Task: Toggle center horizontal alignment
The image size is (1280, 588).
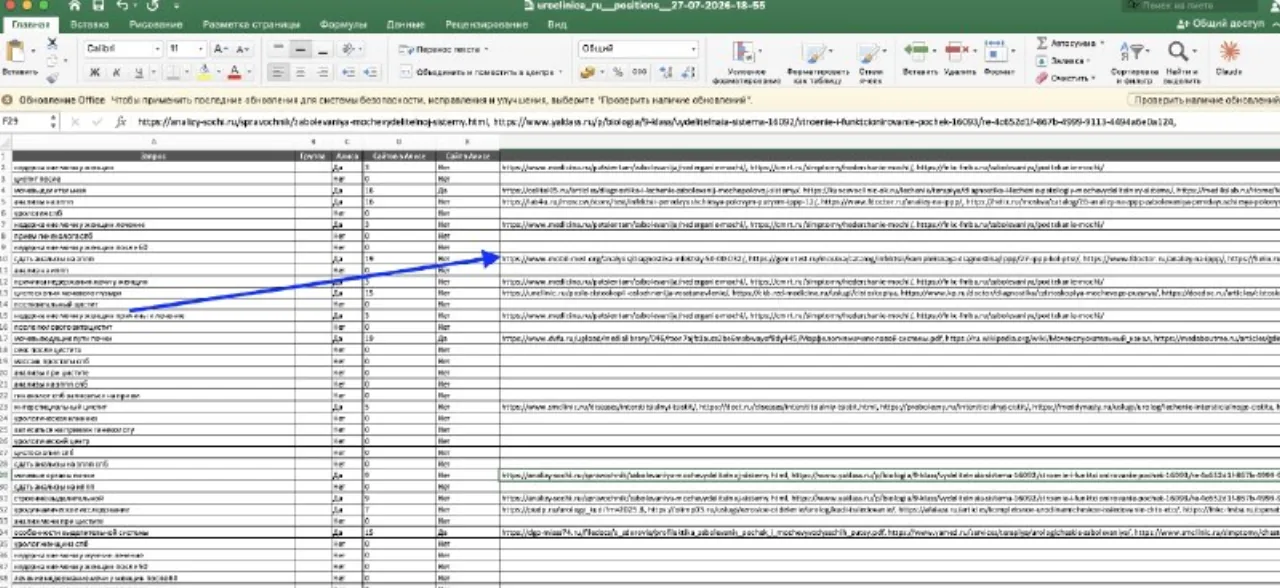Action: [x=300, y=72]
